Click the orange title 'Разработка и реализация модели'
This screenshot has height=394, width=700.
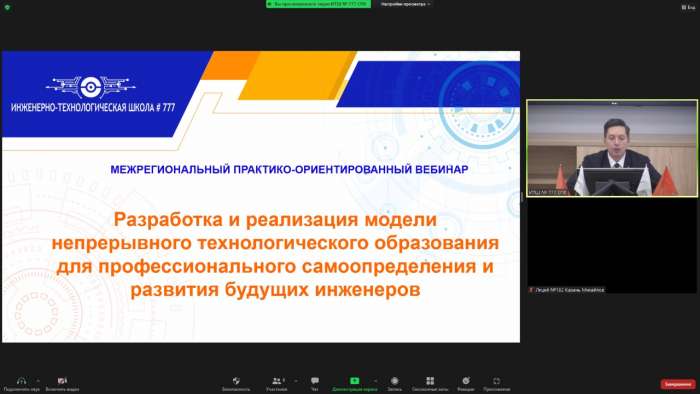[275, 220]
